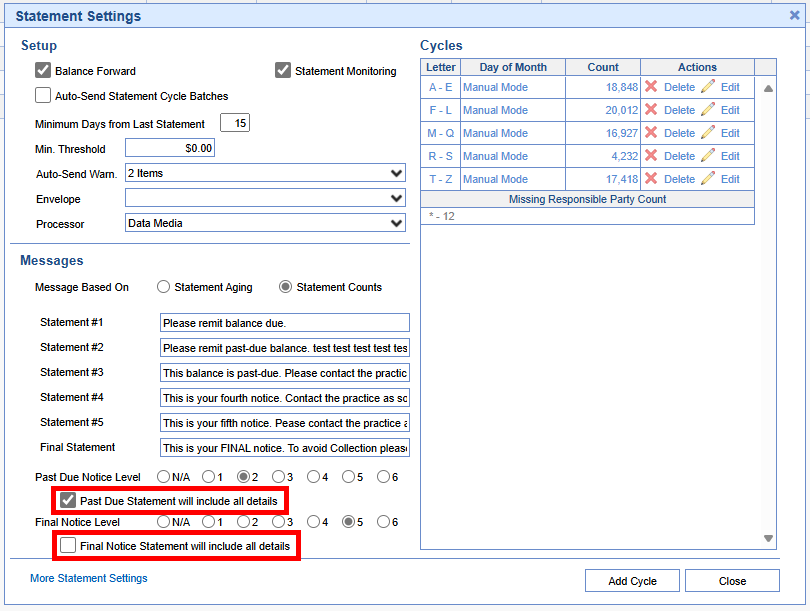Click the Statement #2 message field
The image size is (810, 611).
pos(285,348)
